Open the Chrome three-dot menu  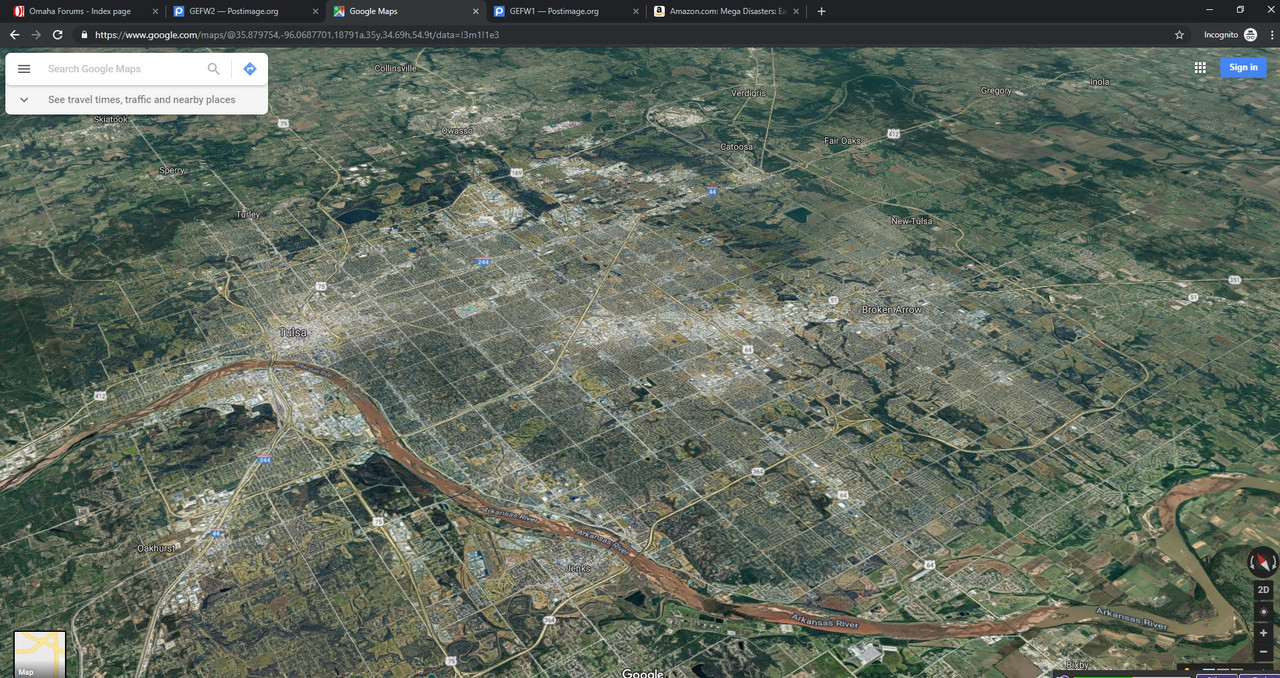pos(1270,34)
